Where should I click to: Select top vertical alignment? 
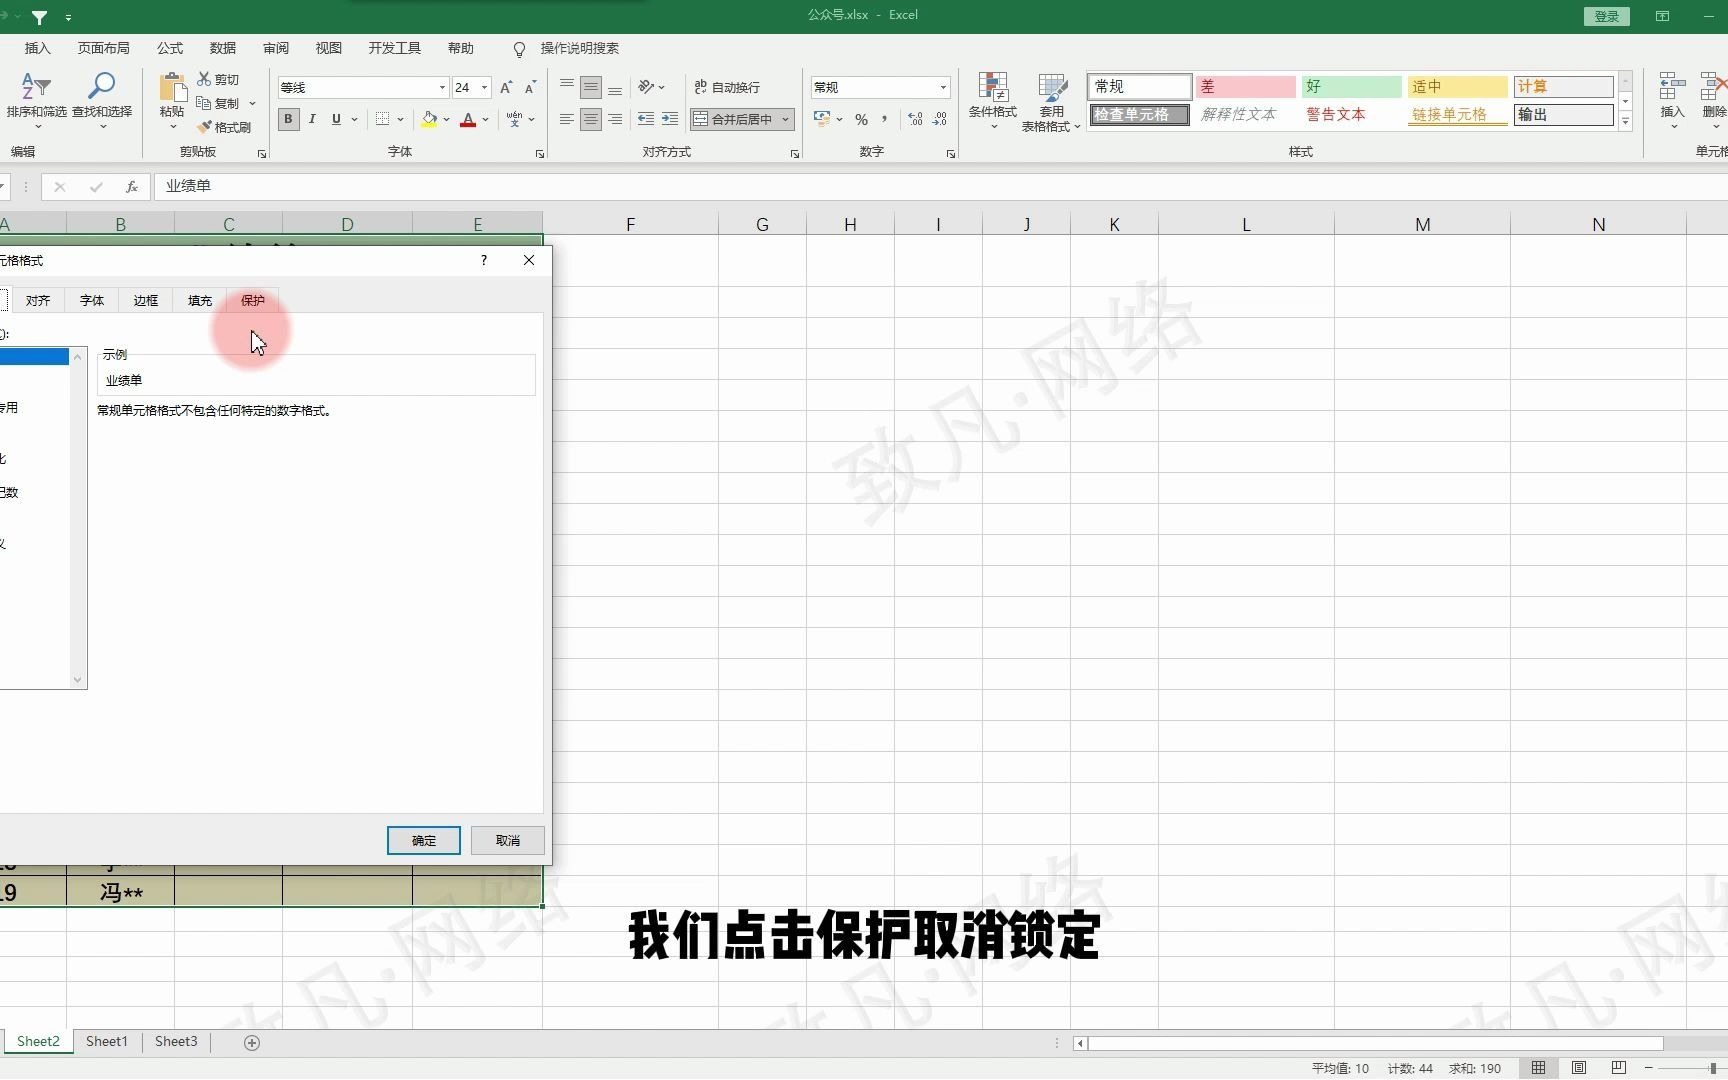pyautogui.click(x=567, y=87)
